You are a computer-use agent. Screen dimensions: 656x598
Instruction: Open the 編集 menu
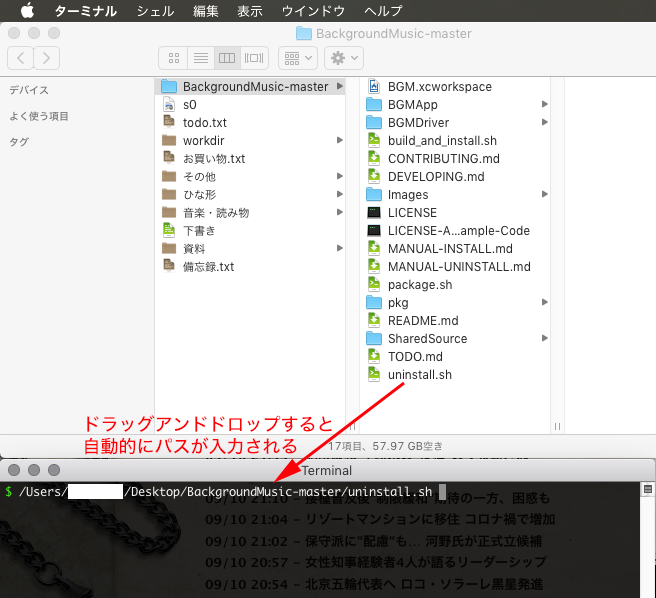(x=206, y=11)
